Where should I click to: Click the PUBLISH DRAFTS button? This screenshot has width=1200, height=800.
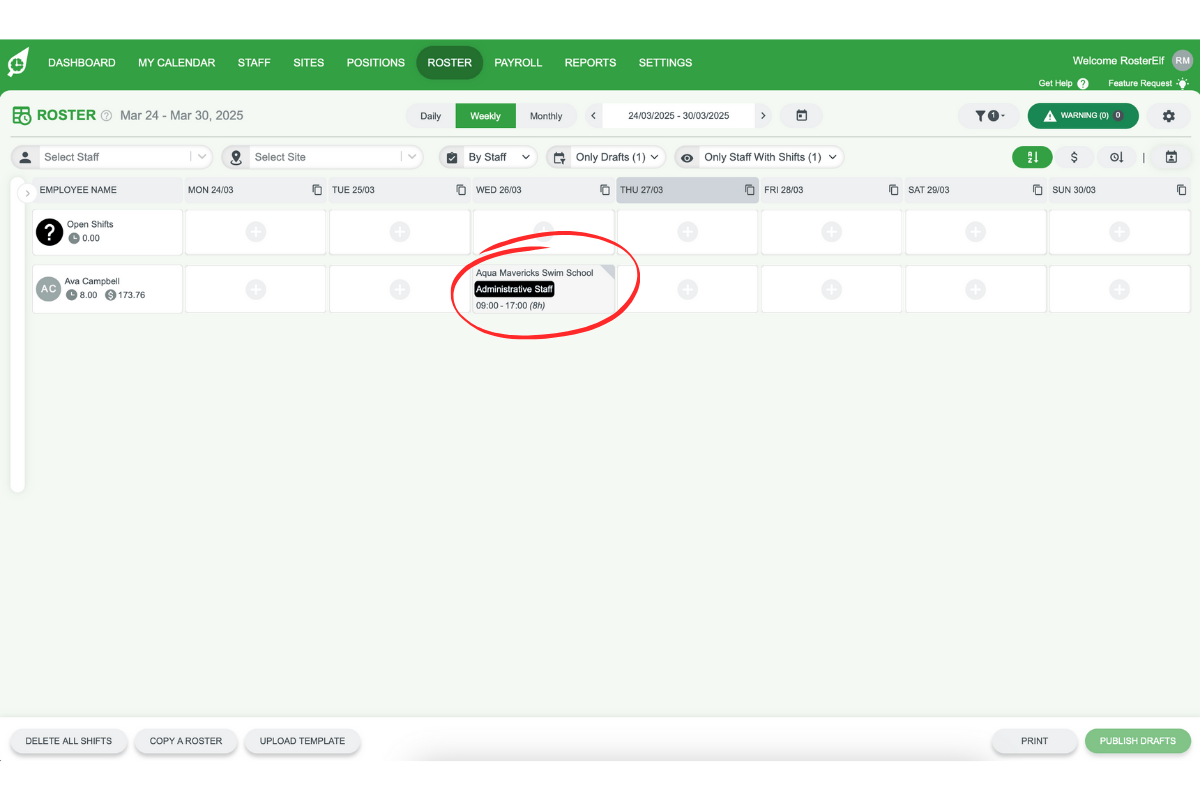click(1138, 741)
